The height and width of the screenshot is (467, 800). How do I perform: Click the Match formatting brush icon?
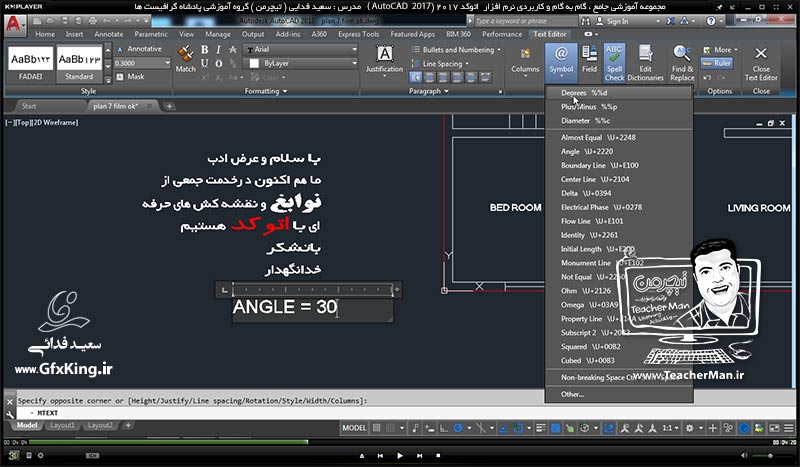click(x=185, y=53)
